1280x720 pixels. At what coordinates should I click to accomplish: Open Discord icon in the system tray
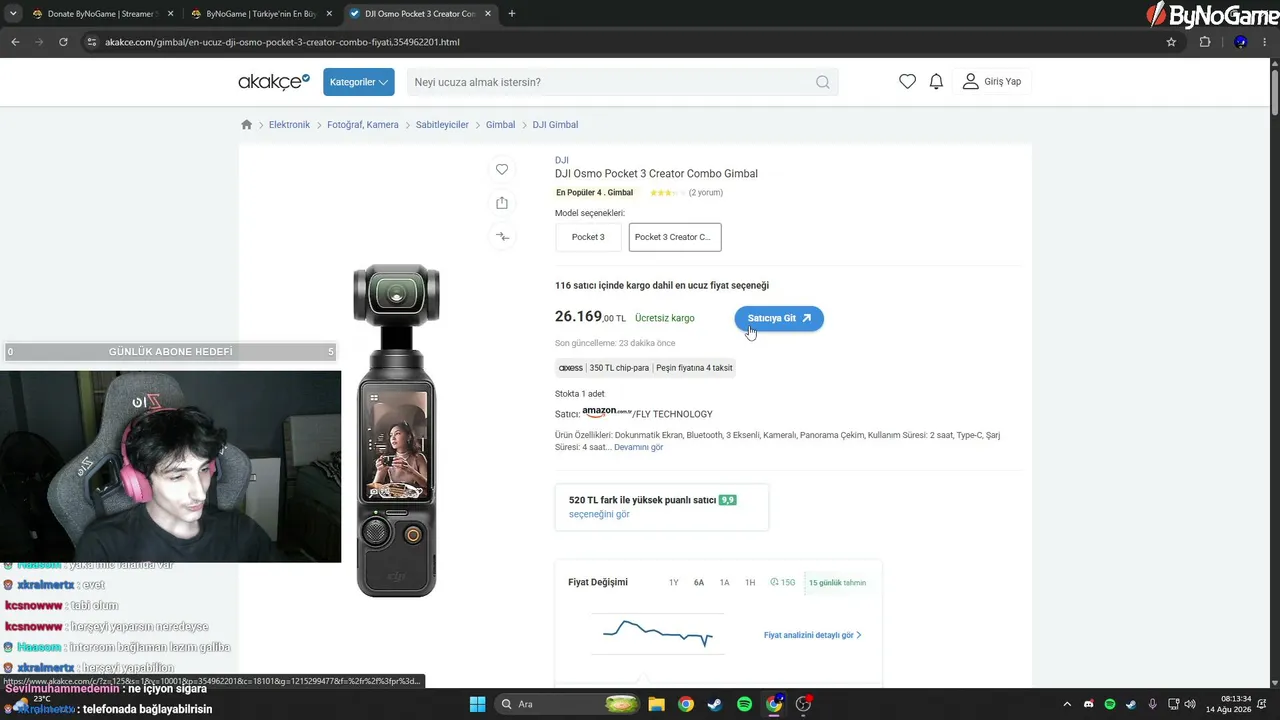1089,704
